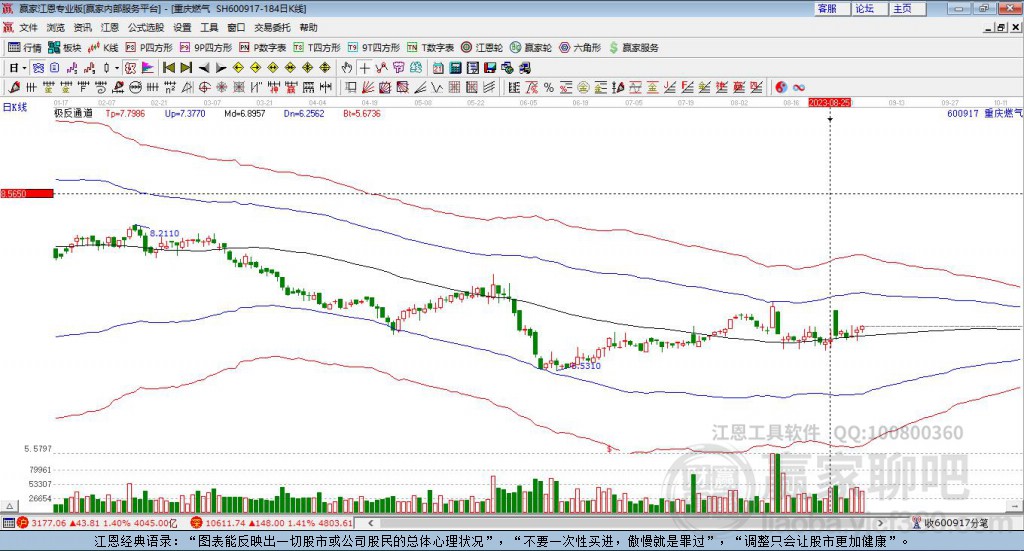Open the 9P四方形 tool
1024x551 pixels.
click(206, 48)
